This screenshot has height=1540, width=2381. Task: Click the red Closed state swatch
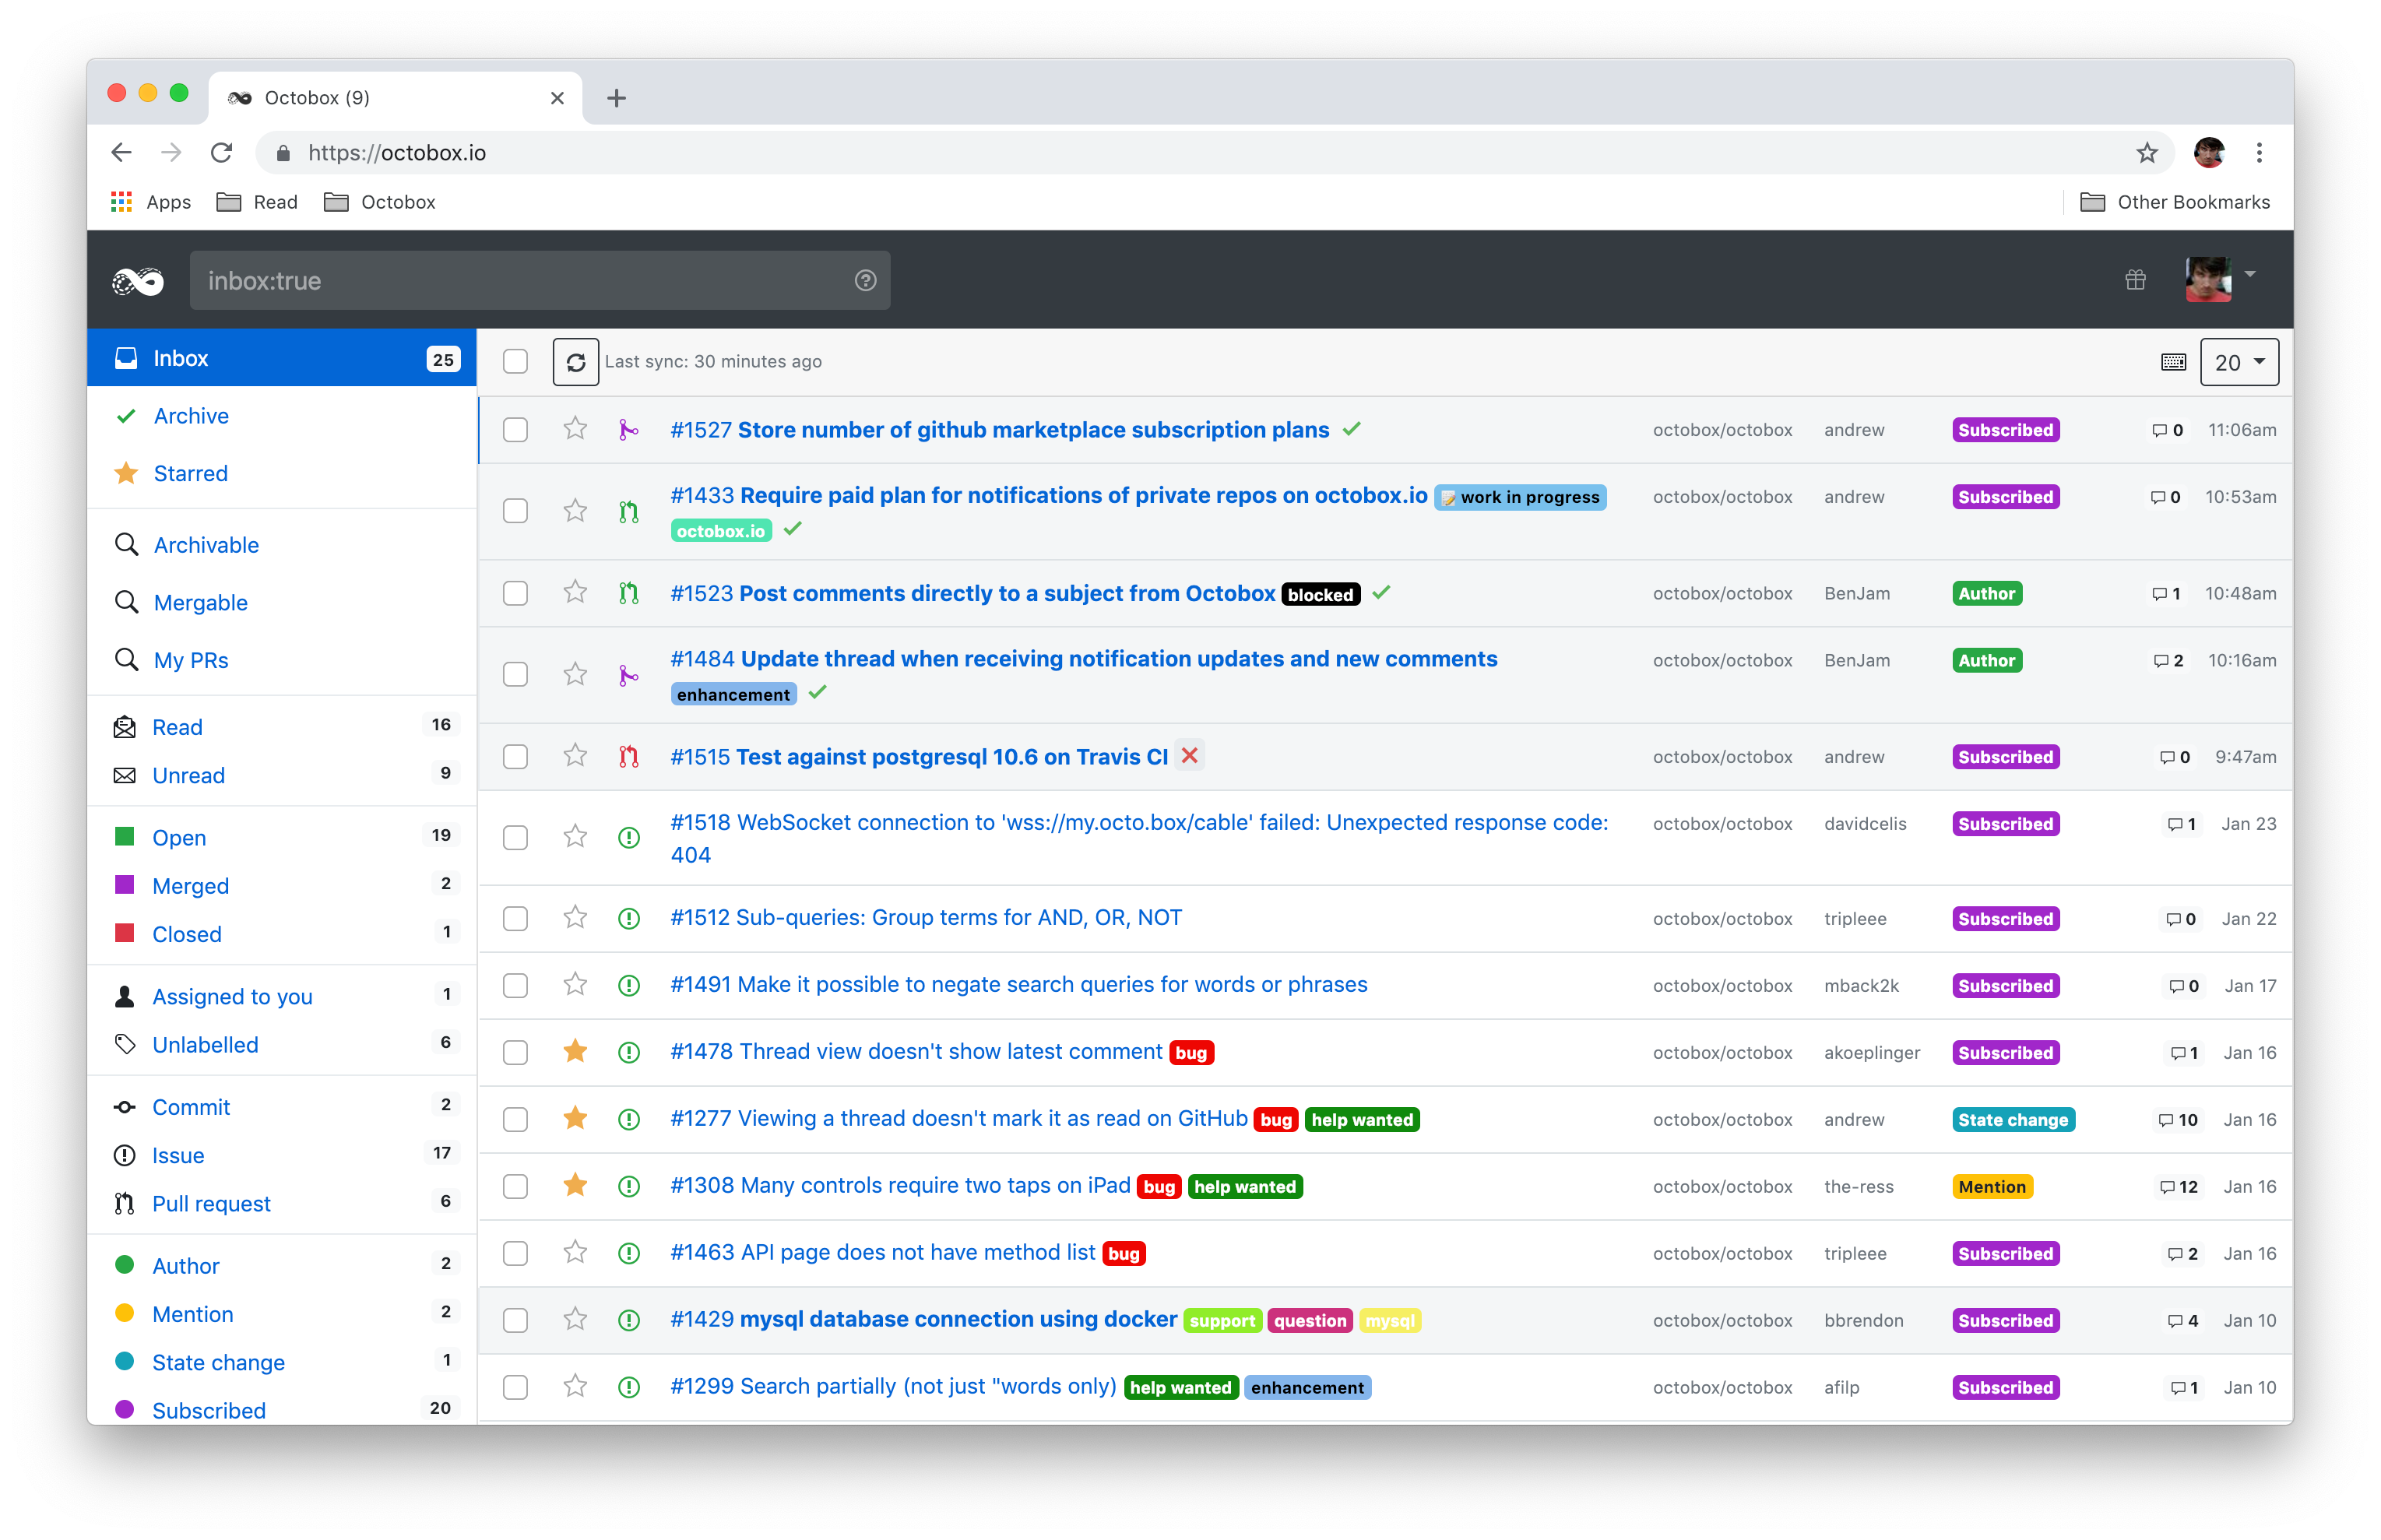125,933
